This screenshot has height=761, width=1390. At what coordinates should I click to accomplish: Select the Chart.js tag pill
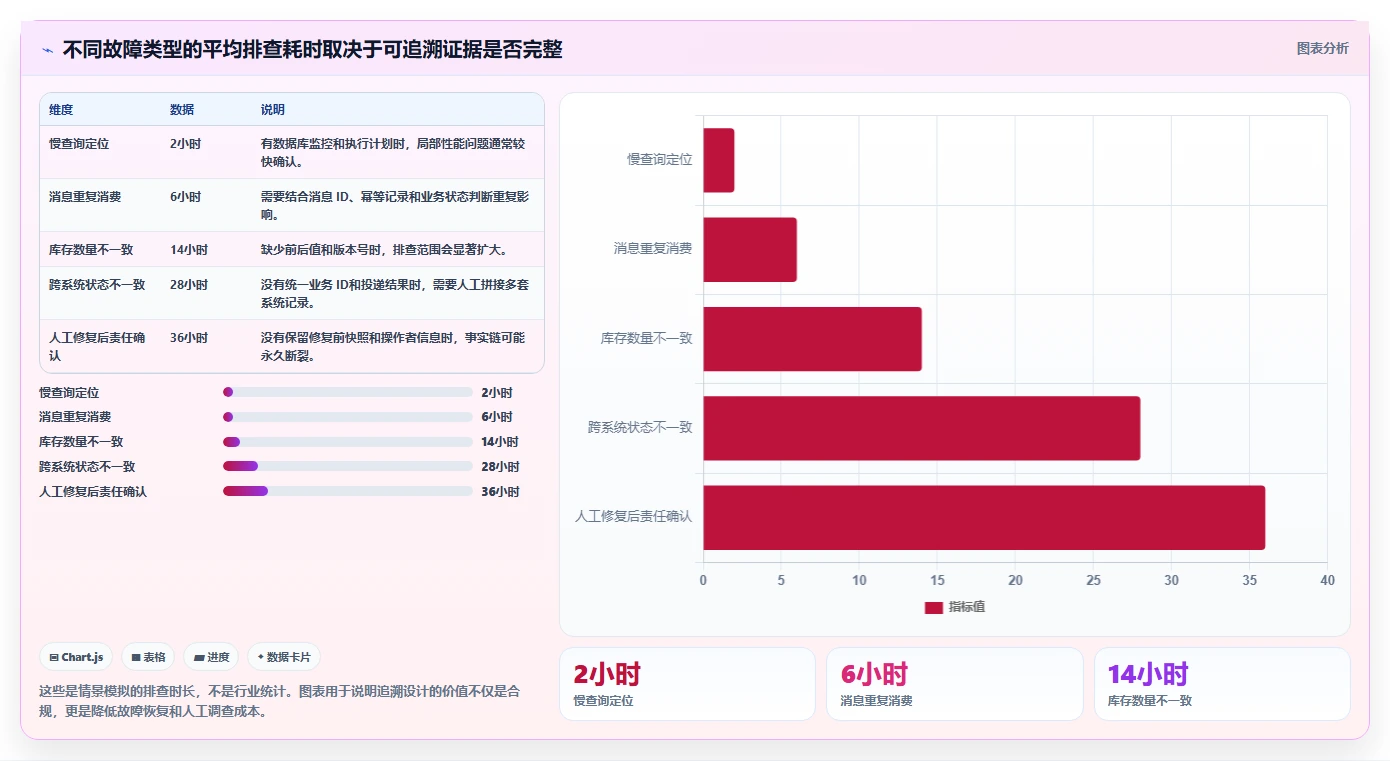point(77,657)
